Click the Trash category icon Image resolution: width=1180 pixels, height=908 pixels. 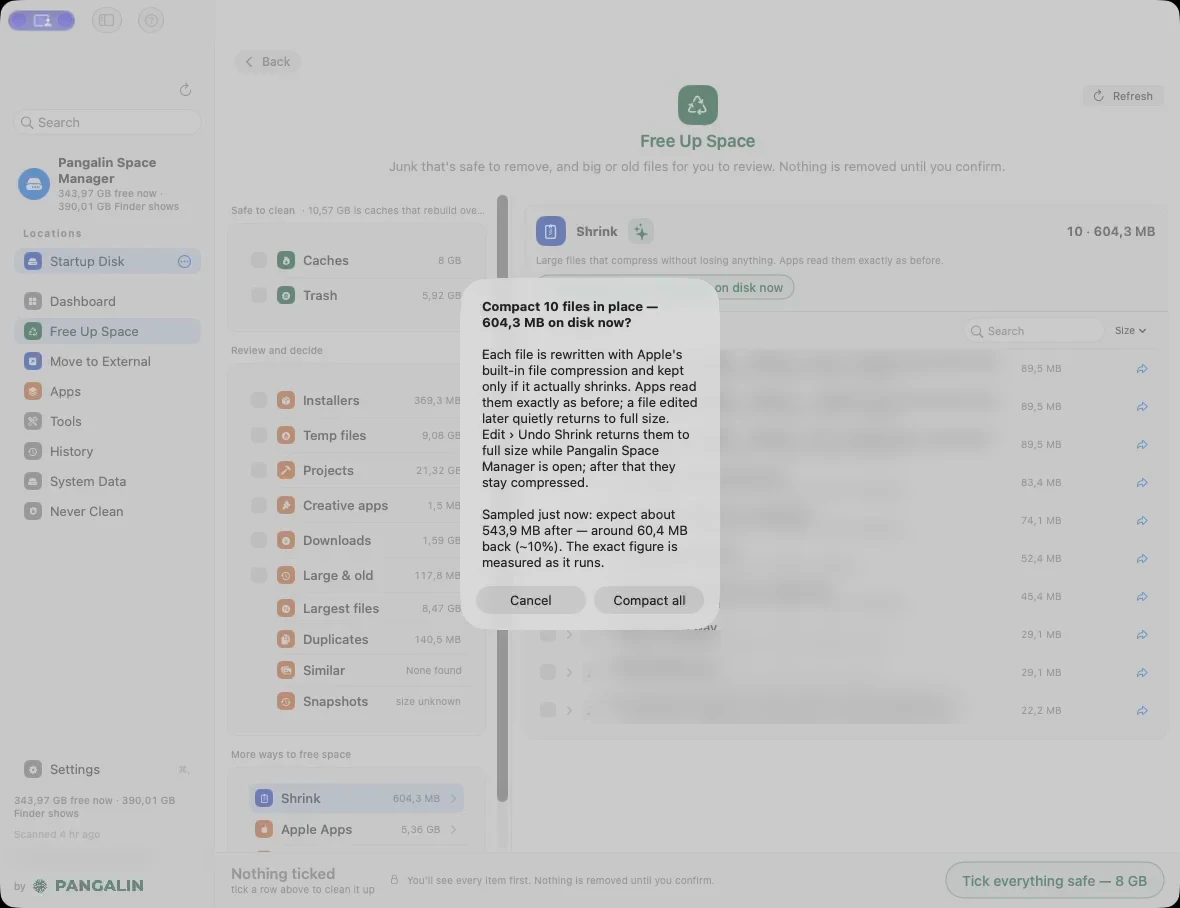coord(286,295)
